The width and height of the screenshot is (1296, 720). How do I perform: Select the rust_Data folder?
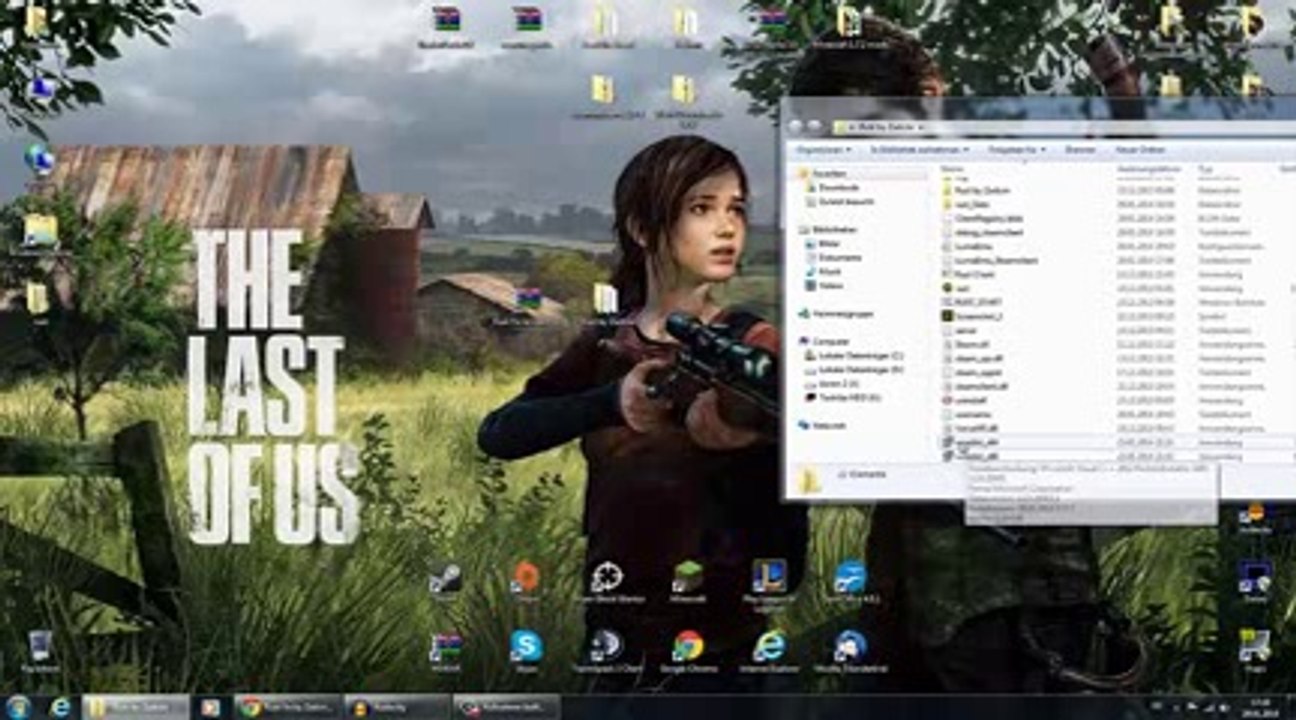coord(966,203)
